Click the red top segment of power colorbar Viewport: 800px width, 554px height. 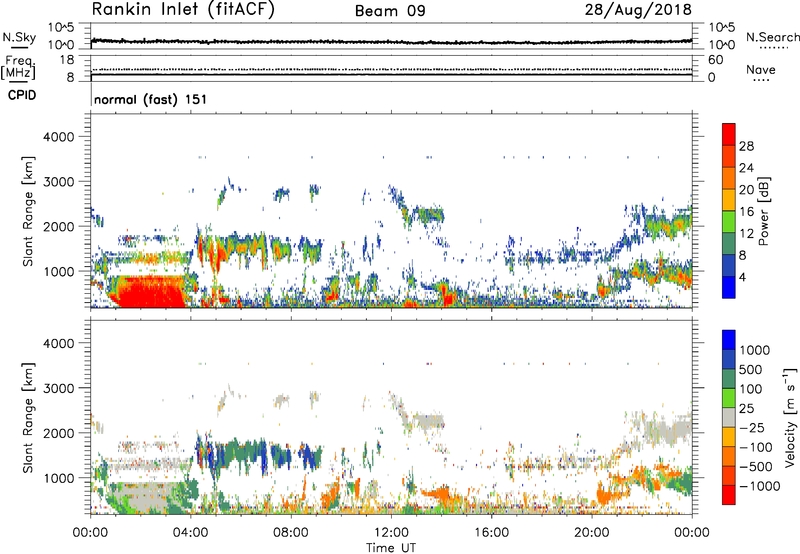[x=729, y=135]
